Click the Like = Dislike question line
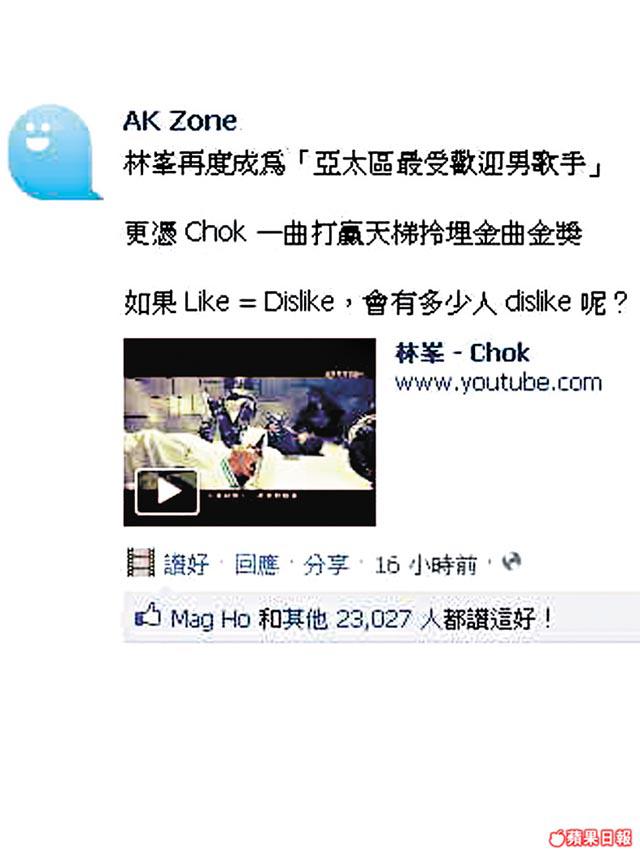Viewport: 640px width, 854px height. click(x=376, y=303)
